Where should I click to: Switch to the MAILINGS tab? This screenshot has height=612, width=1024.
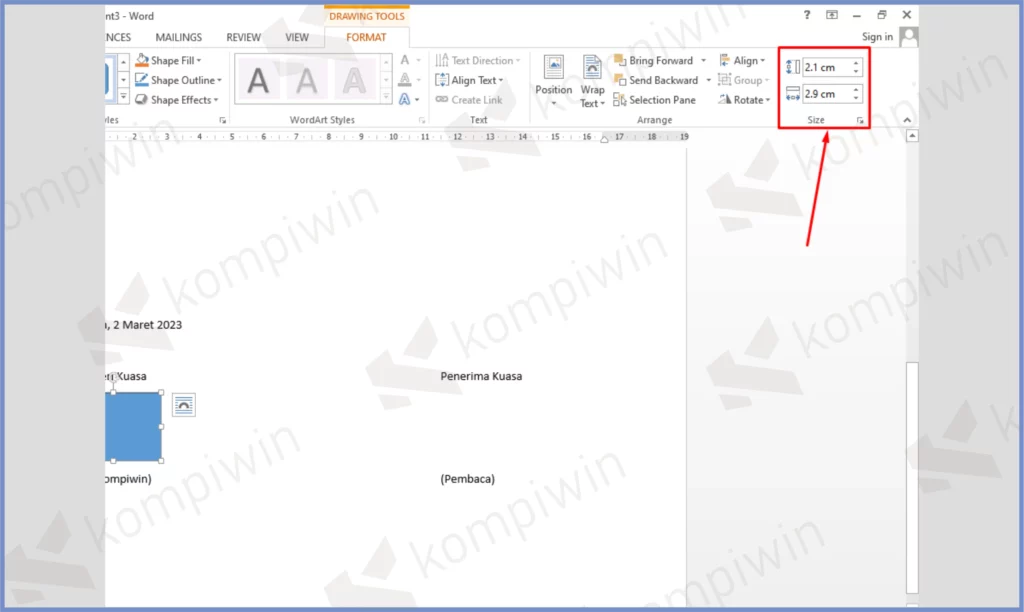pyautogui.click(x=179, y=37)
